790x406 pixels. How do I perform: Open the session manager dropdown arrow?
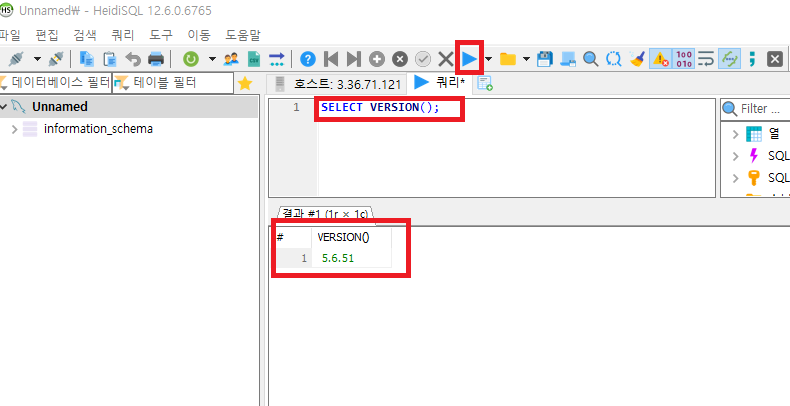[37, 59]
